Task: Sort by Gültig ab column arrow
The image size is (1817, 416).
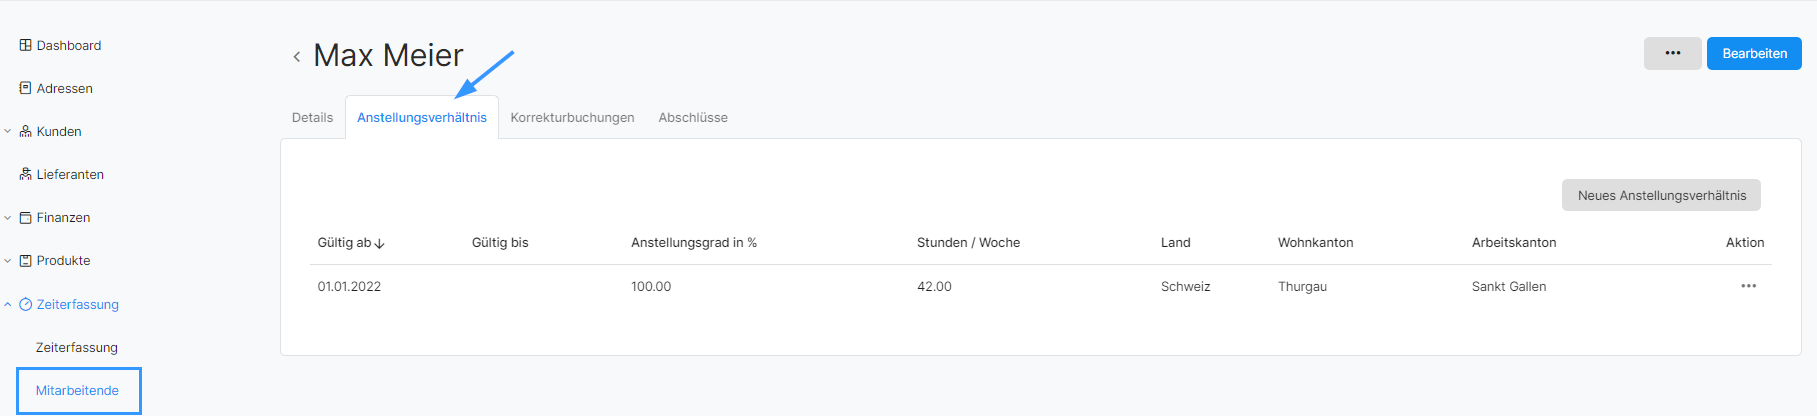Action: (x=380, y=243)
